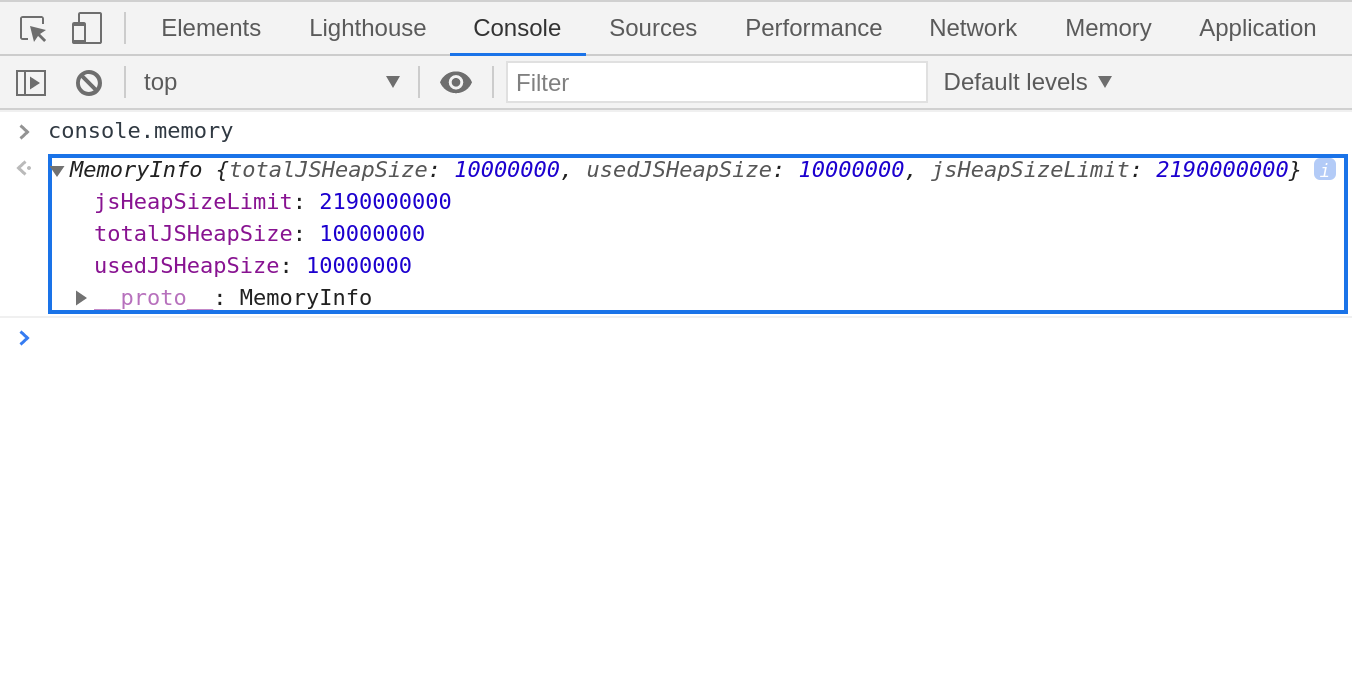Click the Show console sidebar icon

point(30,82)
